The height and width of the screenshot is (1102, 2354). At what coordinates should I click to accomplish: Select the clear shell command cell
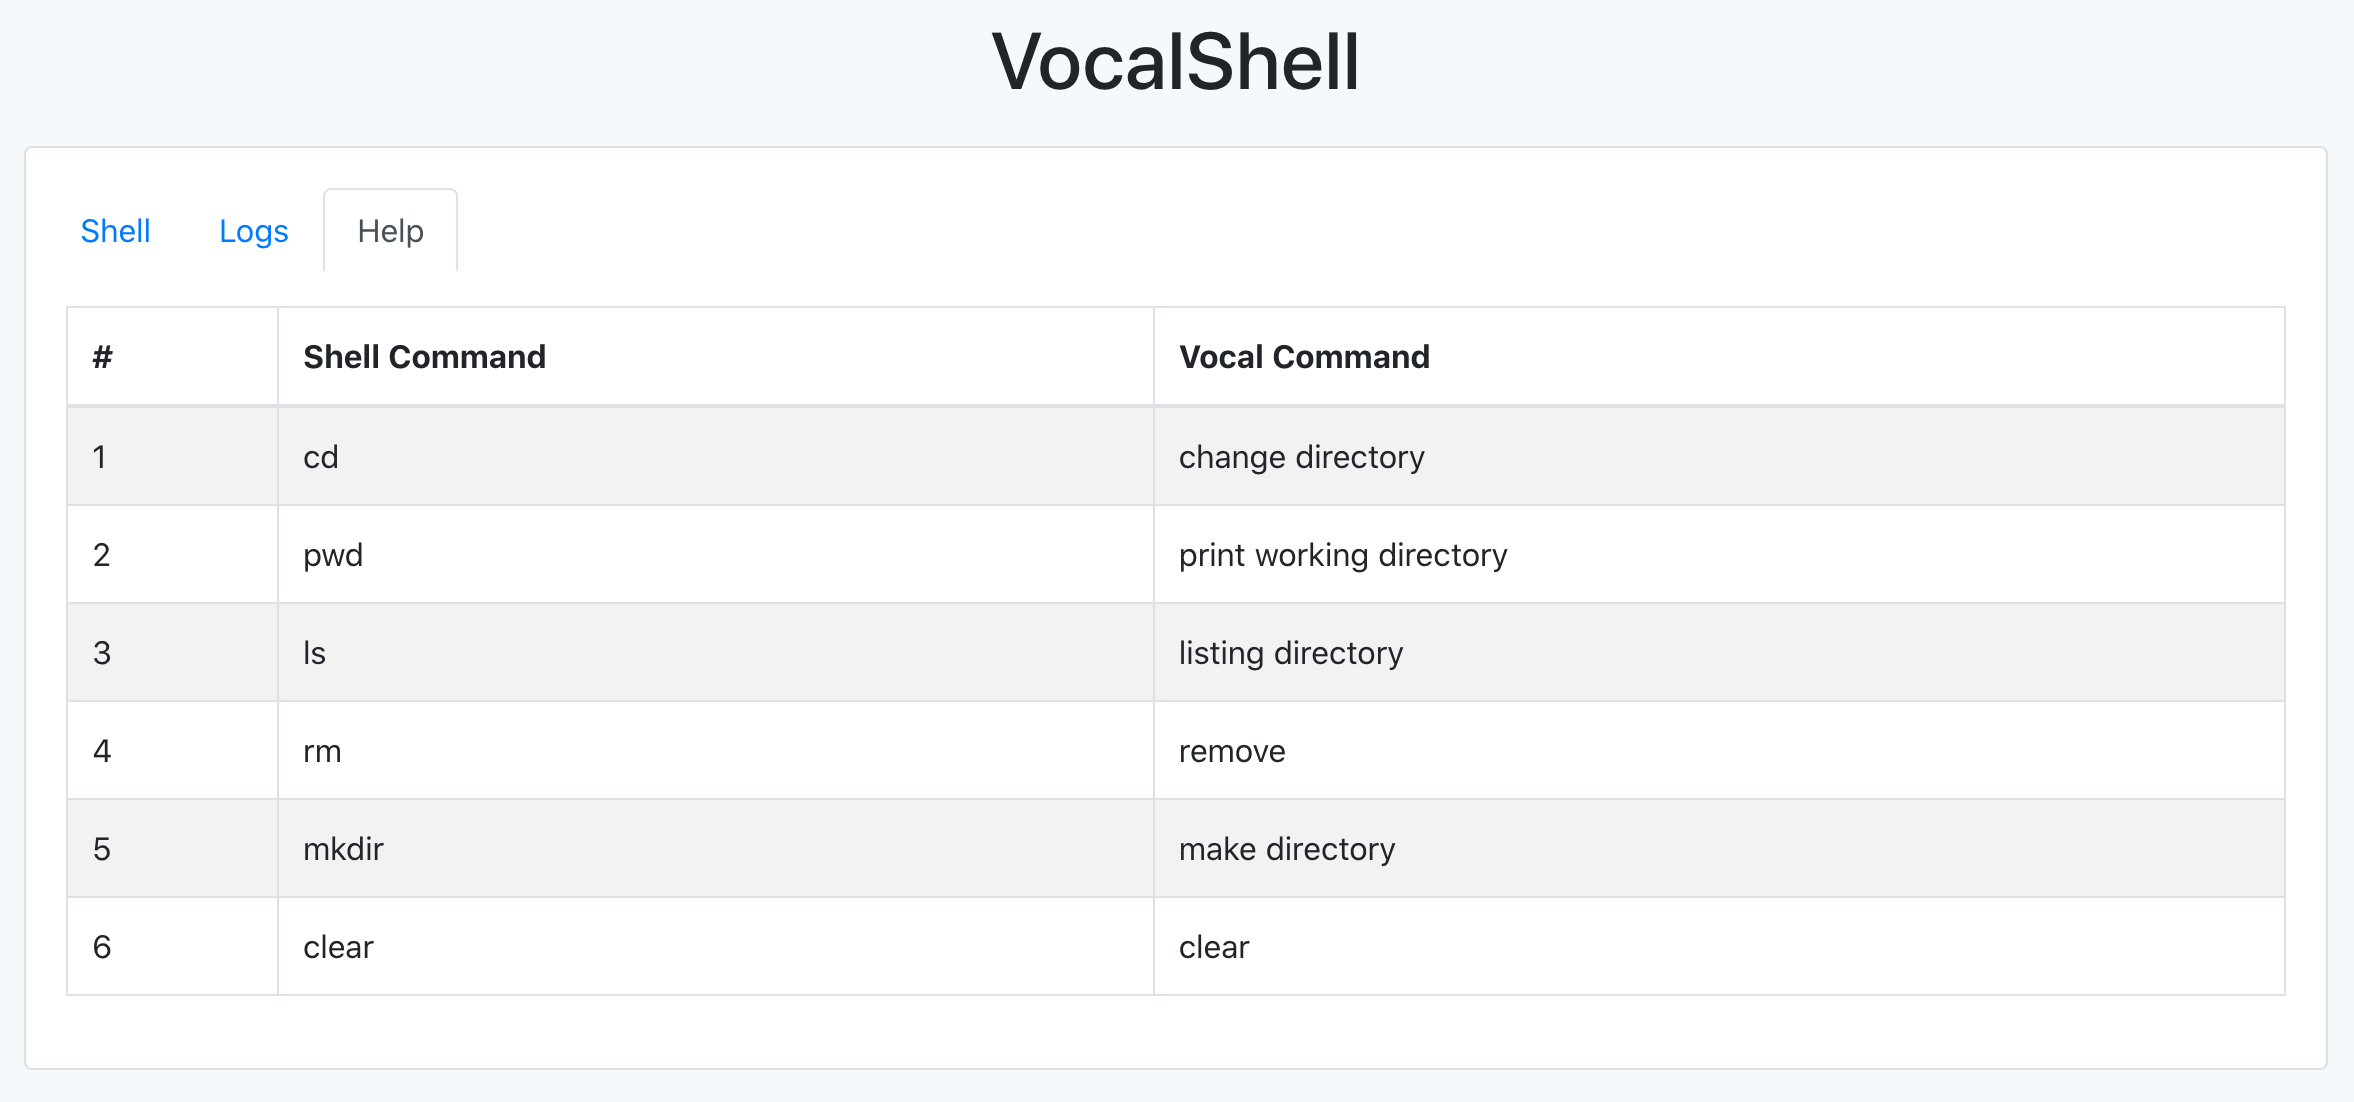click(x=338, y=947)
